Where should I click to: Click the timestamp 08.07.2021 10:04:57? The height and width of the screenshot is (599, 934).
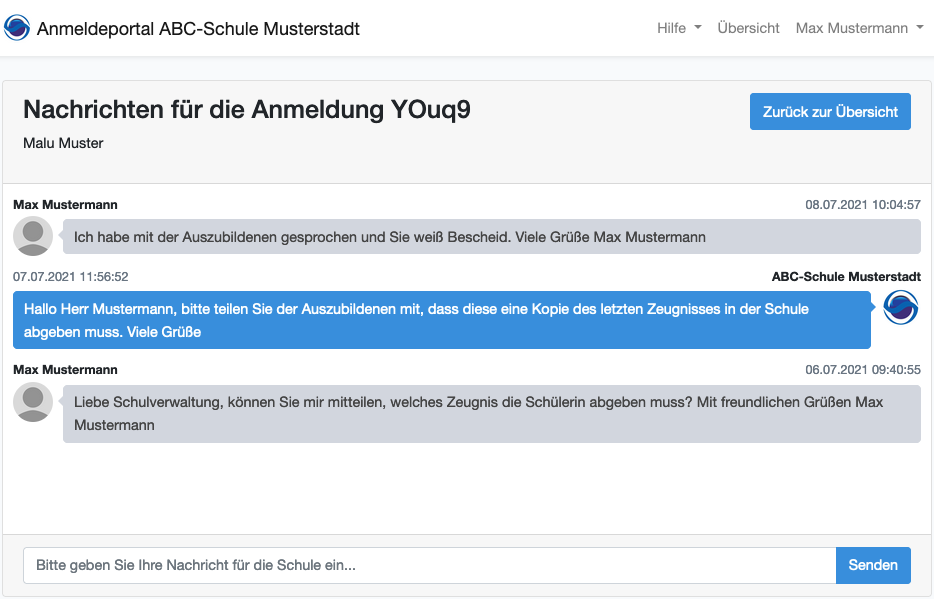[862, 205]
